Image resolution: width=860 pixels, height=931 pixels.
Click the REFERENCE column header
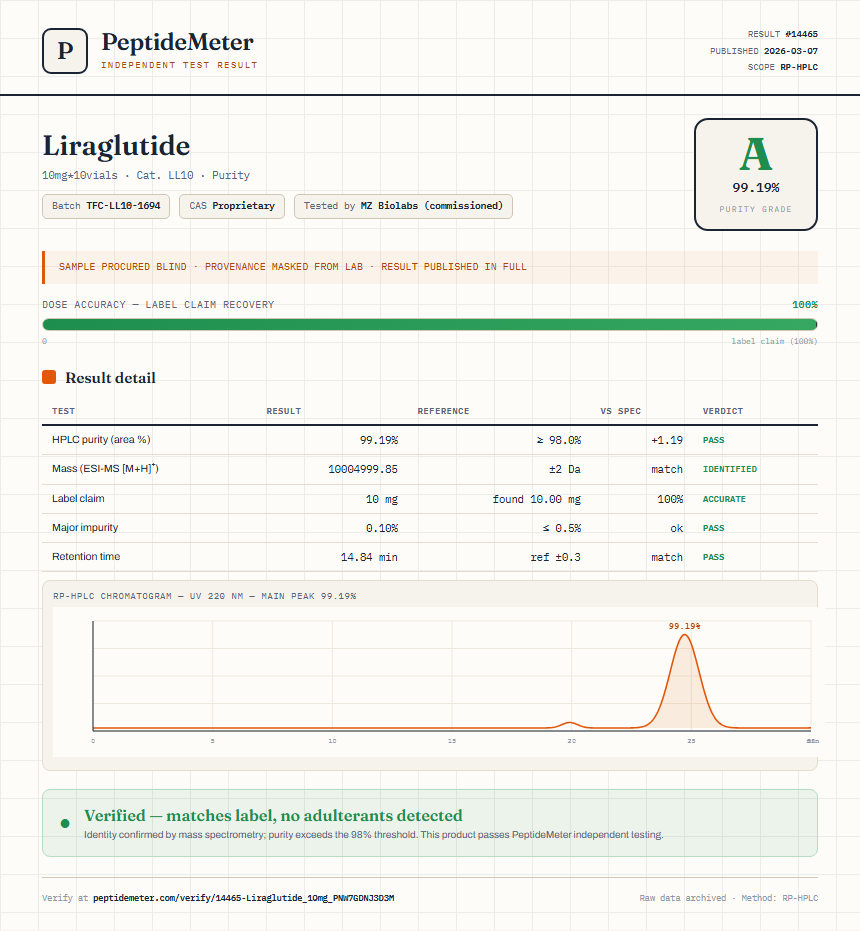coord(443,411)
